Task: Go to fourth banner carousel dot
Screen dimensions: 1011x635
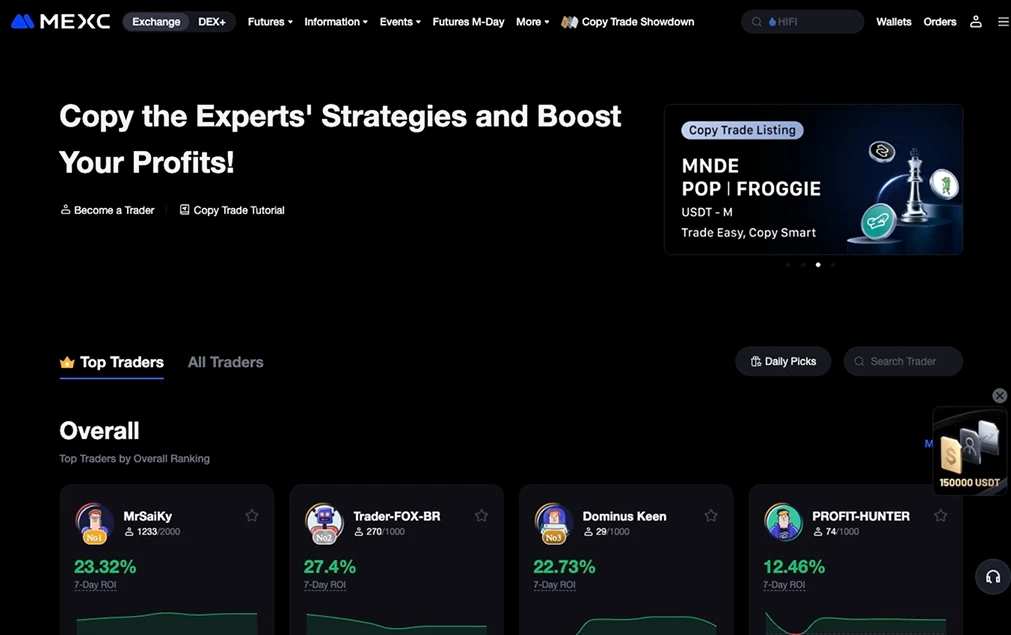Action: tap(833, 264)
